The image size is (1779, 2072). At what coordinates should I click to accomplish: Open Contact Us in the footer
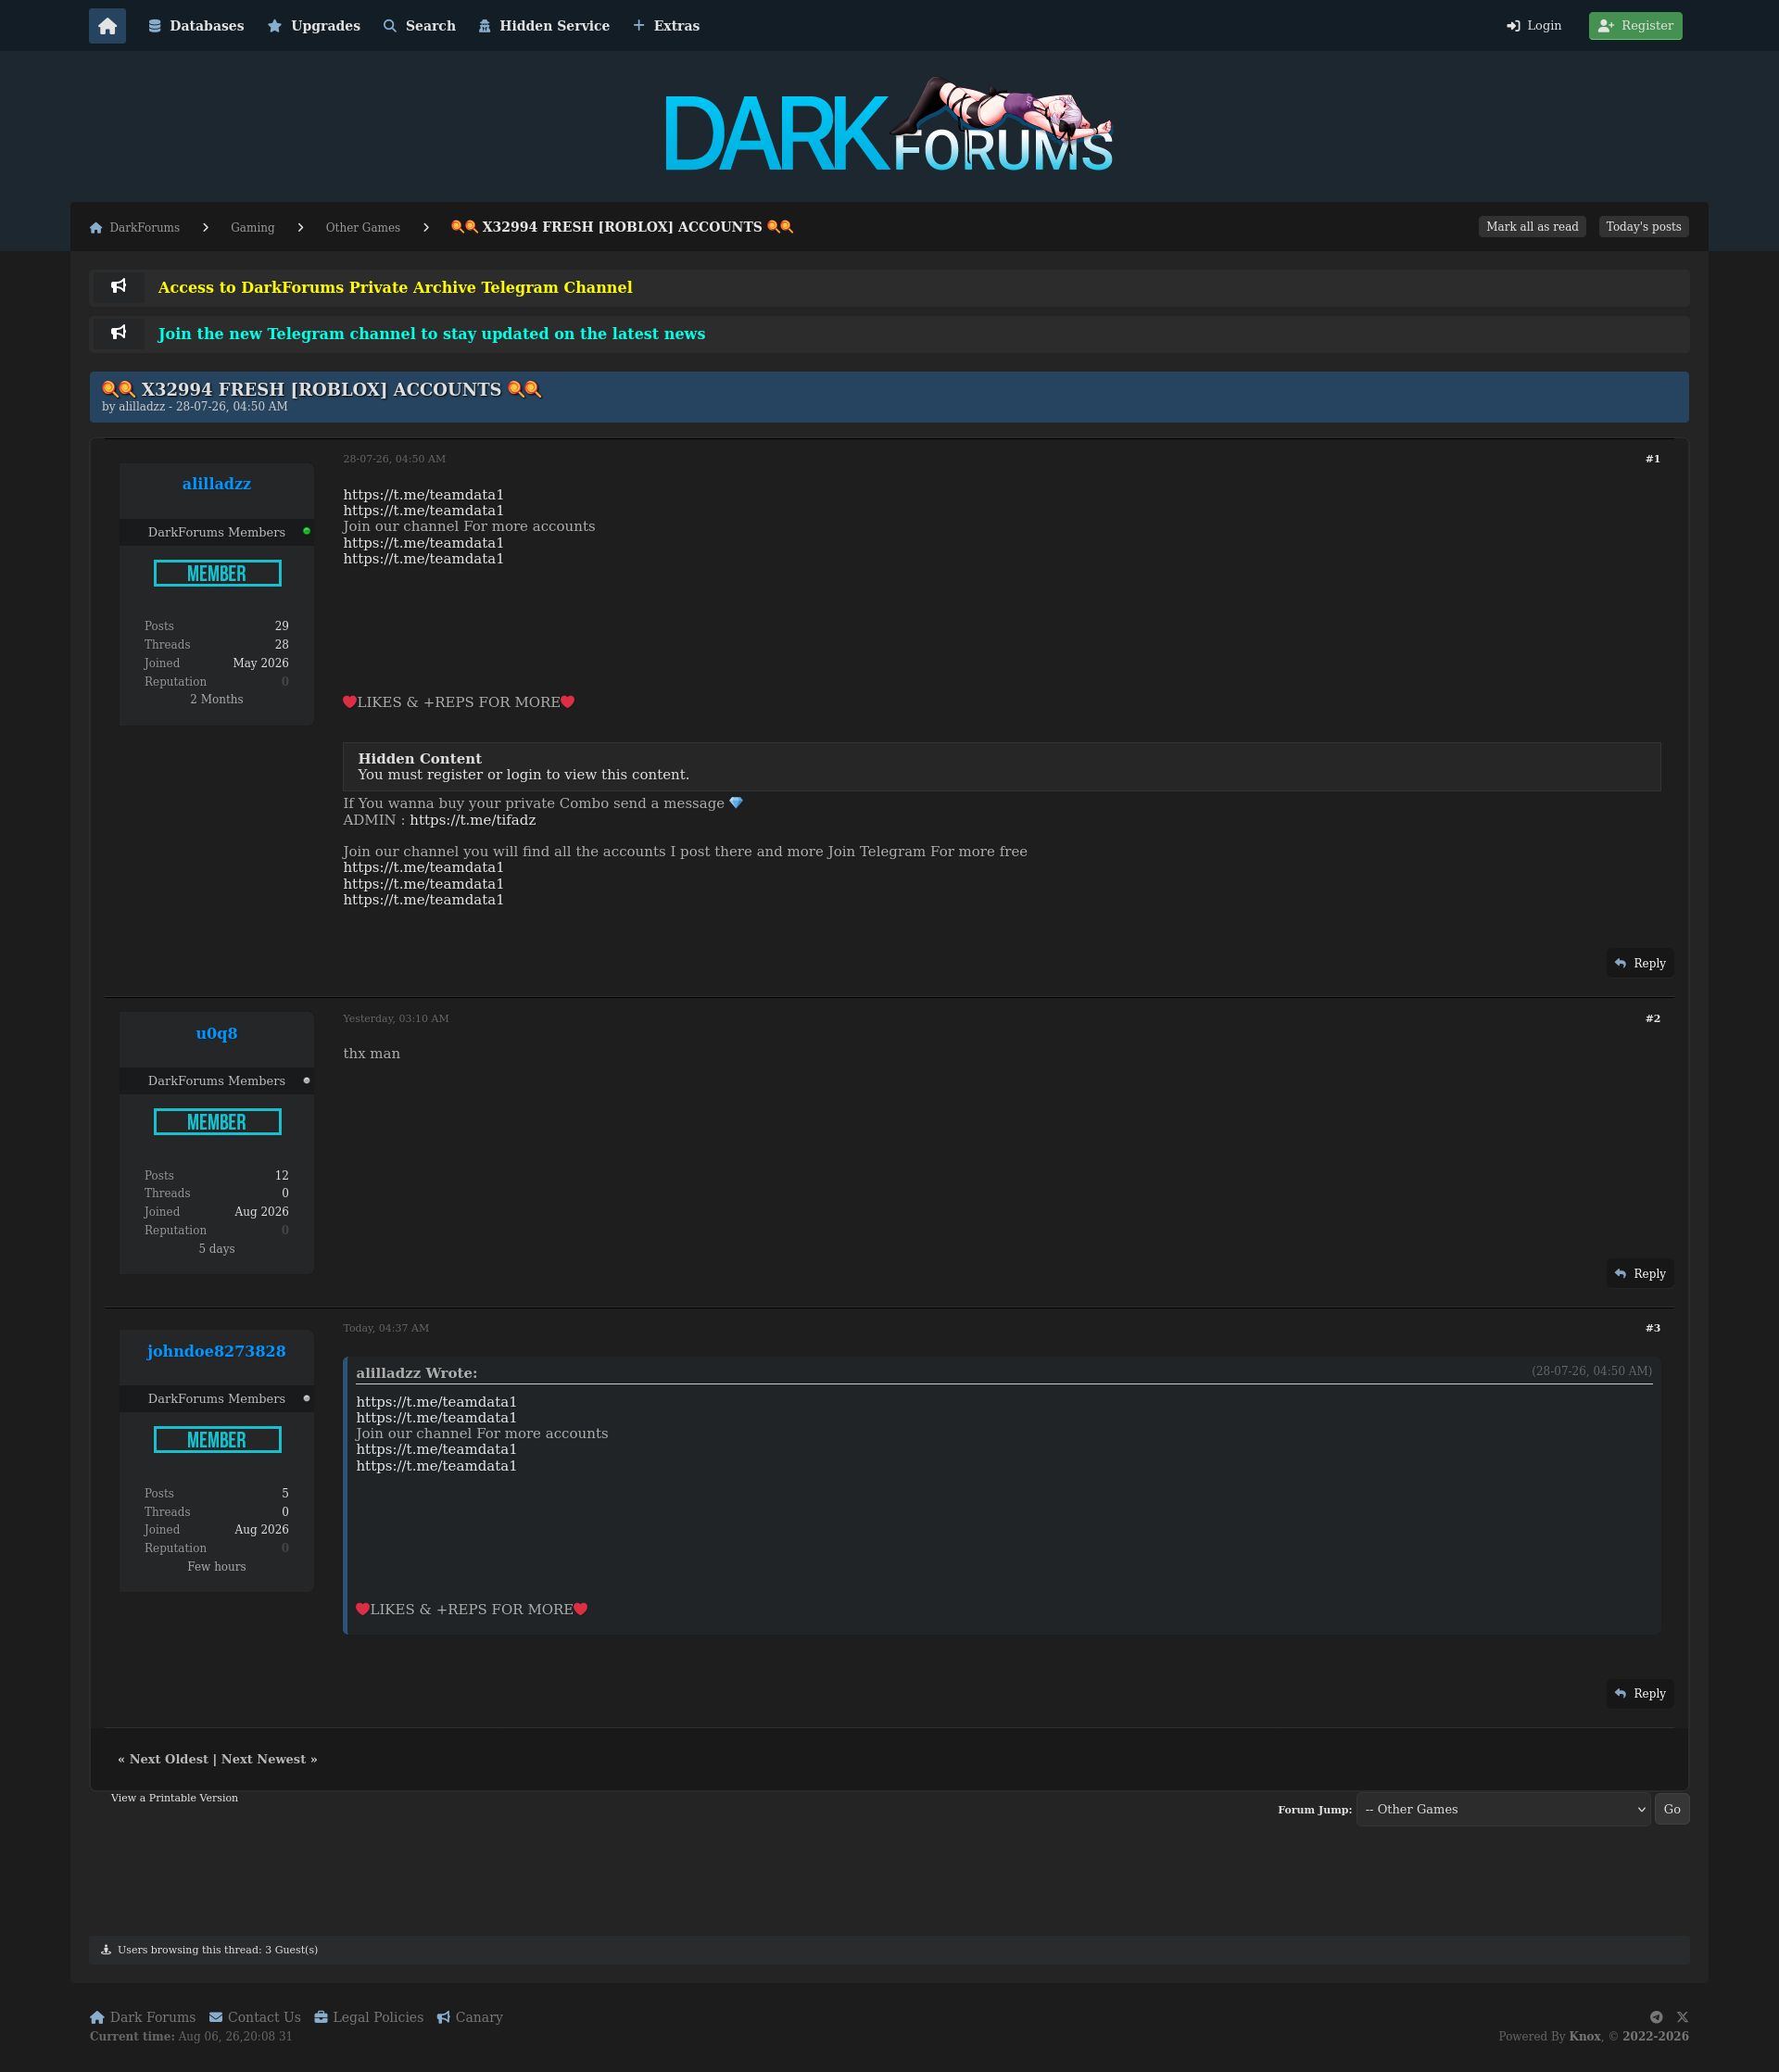(x=254, y=2017)
